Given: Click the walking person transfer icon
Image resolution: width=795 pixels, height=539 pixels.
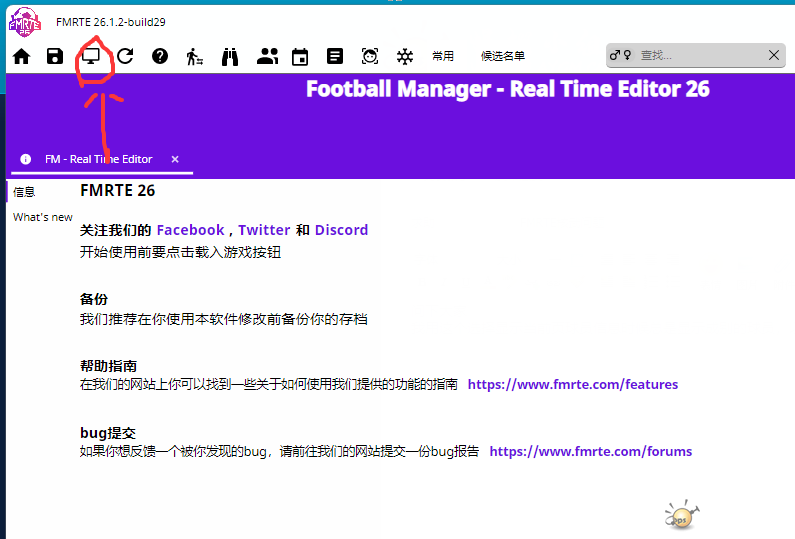Looking at the screenshot, I should (195, 57).
